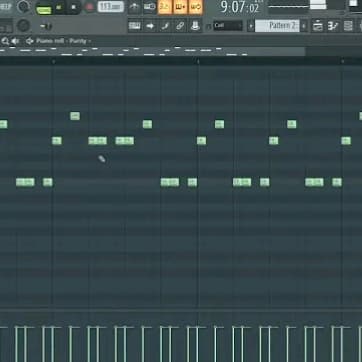Image resolution: width=362 pixels, height=362 pixels.
Task: Click the small arrow left of Pattern 2
Action: (x=251, y=26)
